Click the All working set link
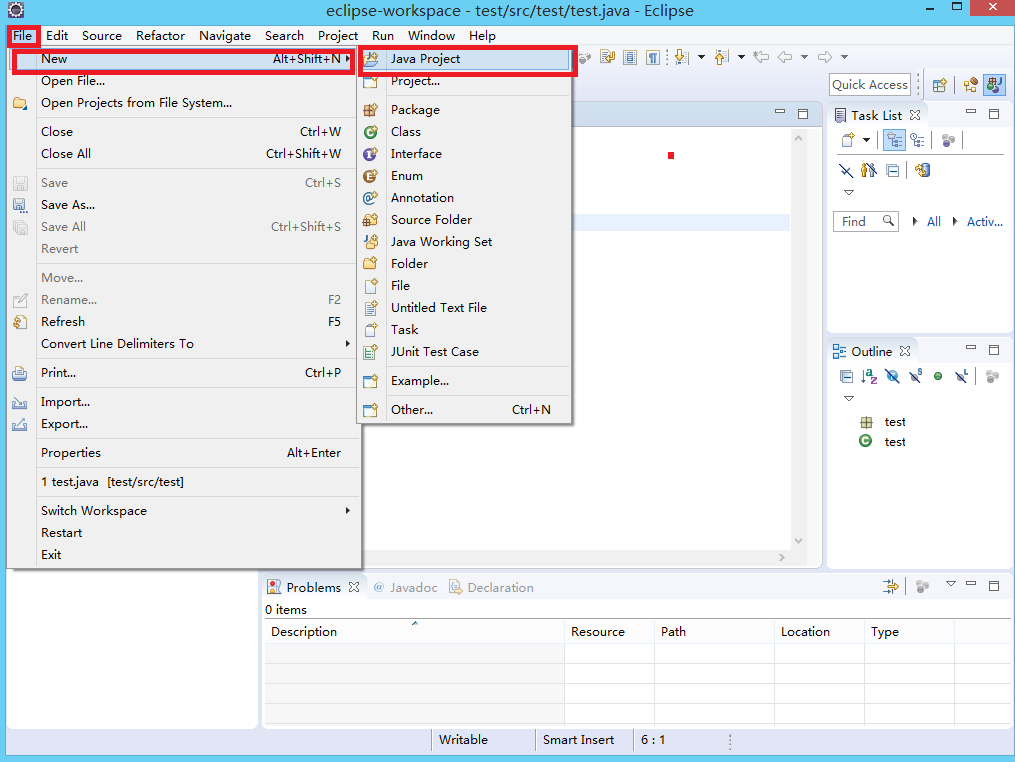Screen dimensions: 1015x762 tap(933, 221)
